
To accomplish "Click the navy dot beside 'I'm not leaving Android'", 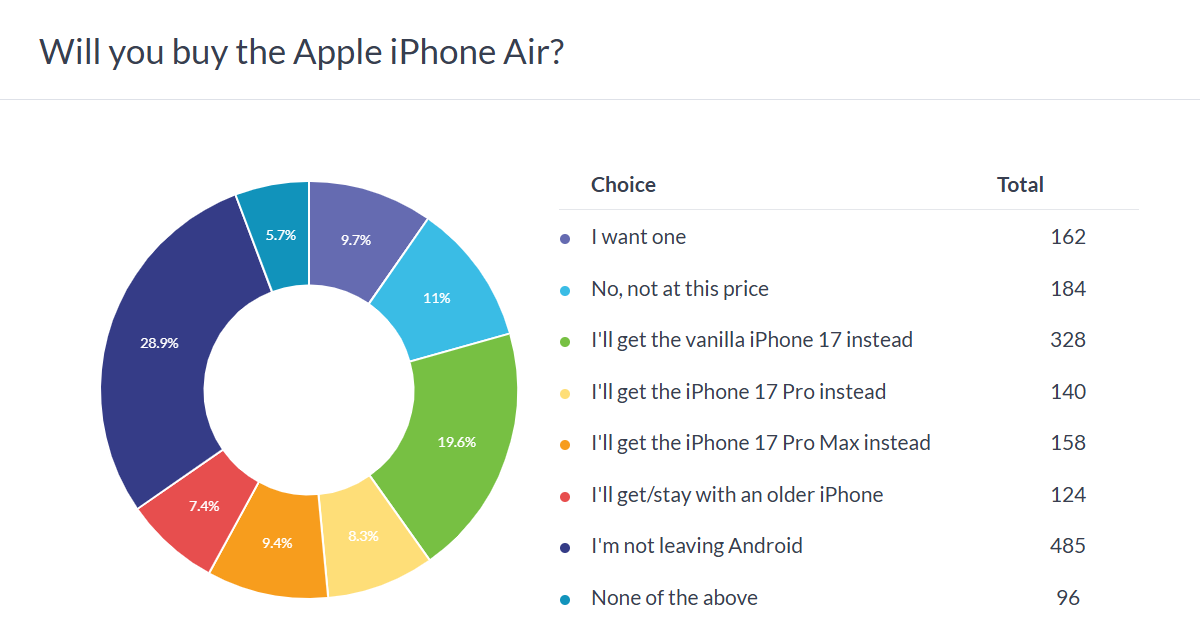I will (565, 547).
